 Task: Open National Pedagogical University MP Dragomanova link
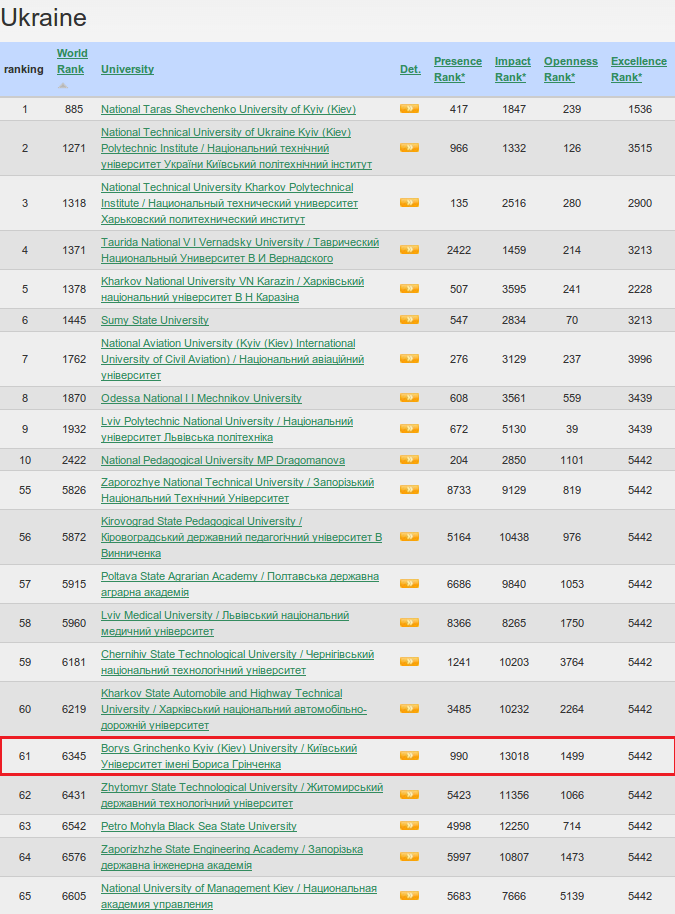pyautogui.click(x=223, y=460)
